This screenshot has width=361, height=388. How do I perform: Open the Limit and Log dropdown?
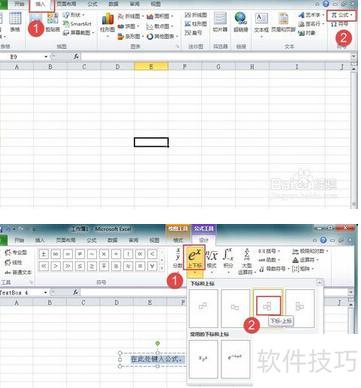point(311,252)
